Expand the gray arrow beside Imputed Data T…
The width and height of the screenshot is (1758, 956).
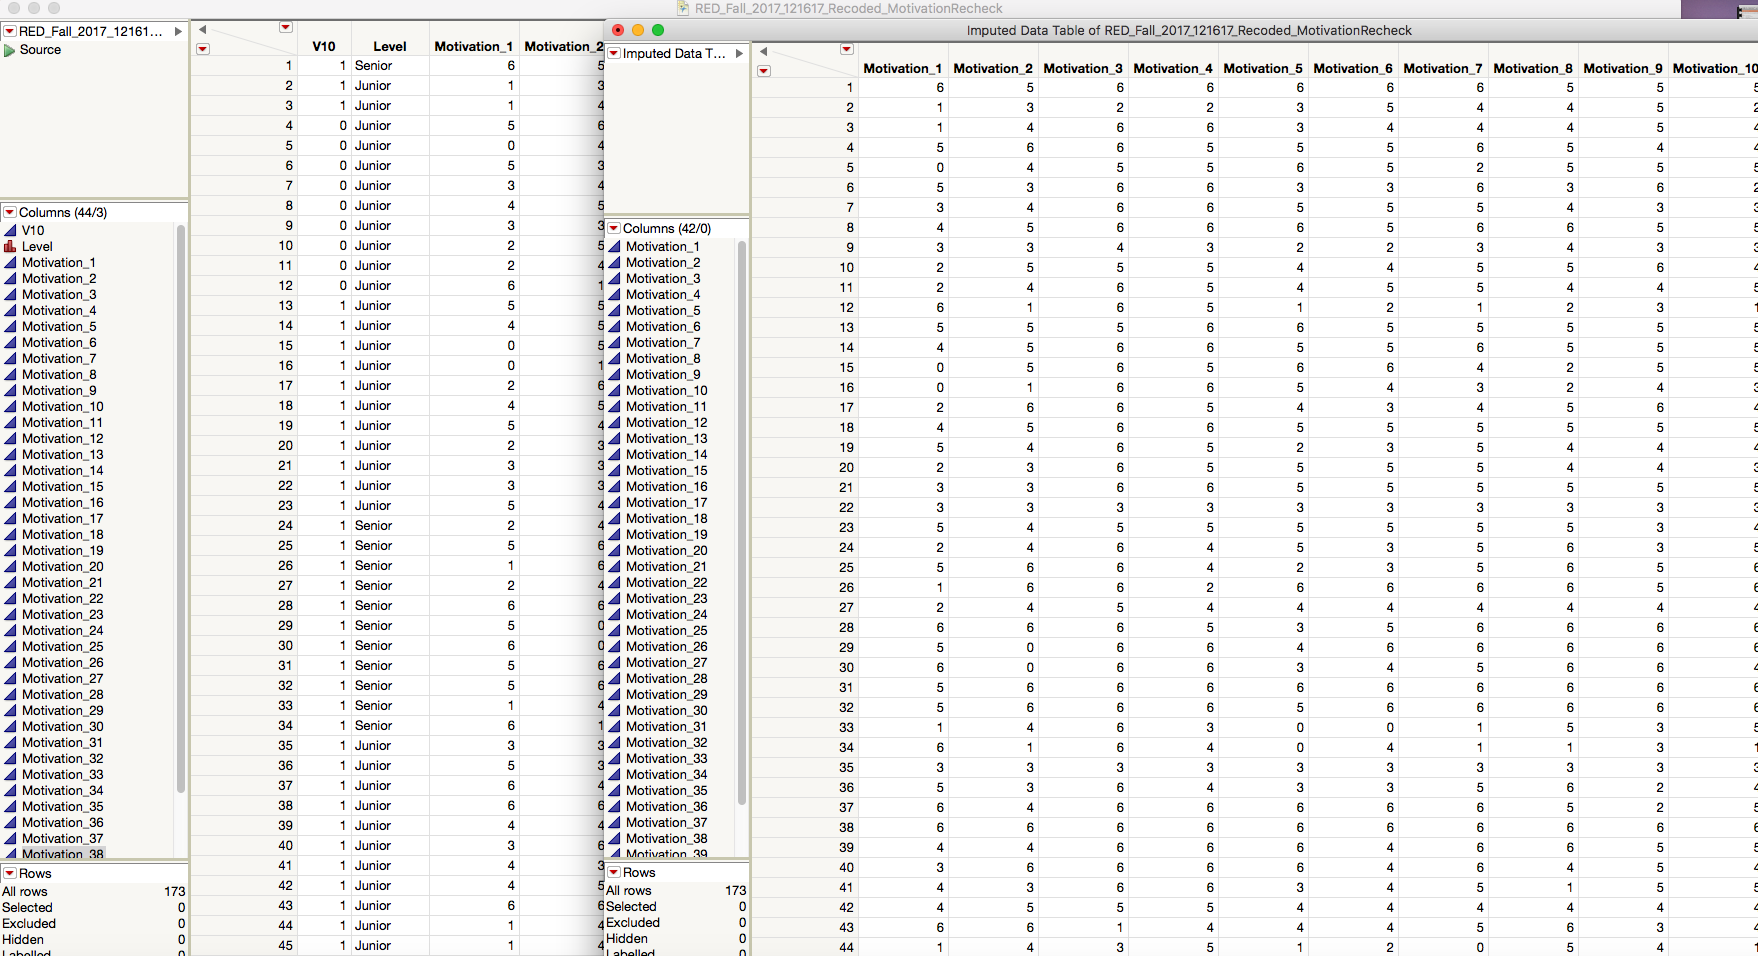(739, 53)
